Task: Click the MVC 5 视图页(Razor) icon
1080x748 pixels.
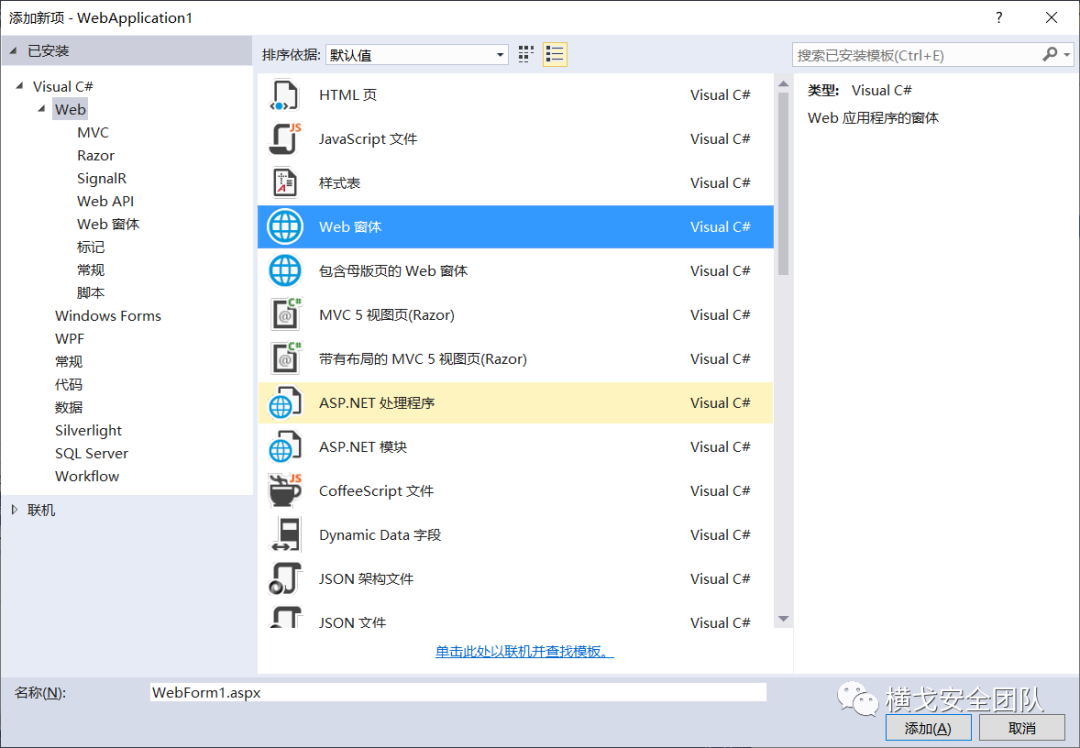Action: click(286, 315)
